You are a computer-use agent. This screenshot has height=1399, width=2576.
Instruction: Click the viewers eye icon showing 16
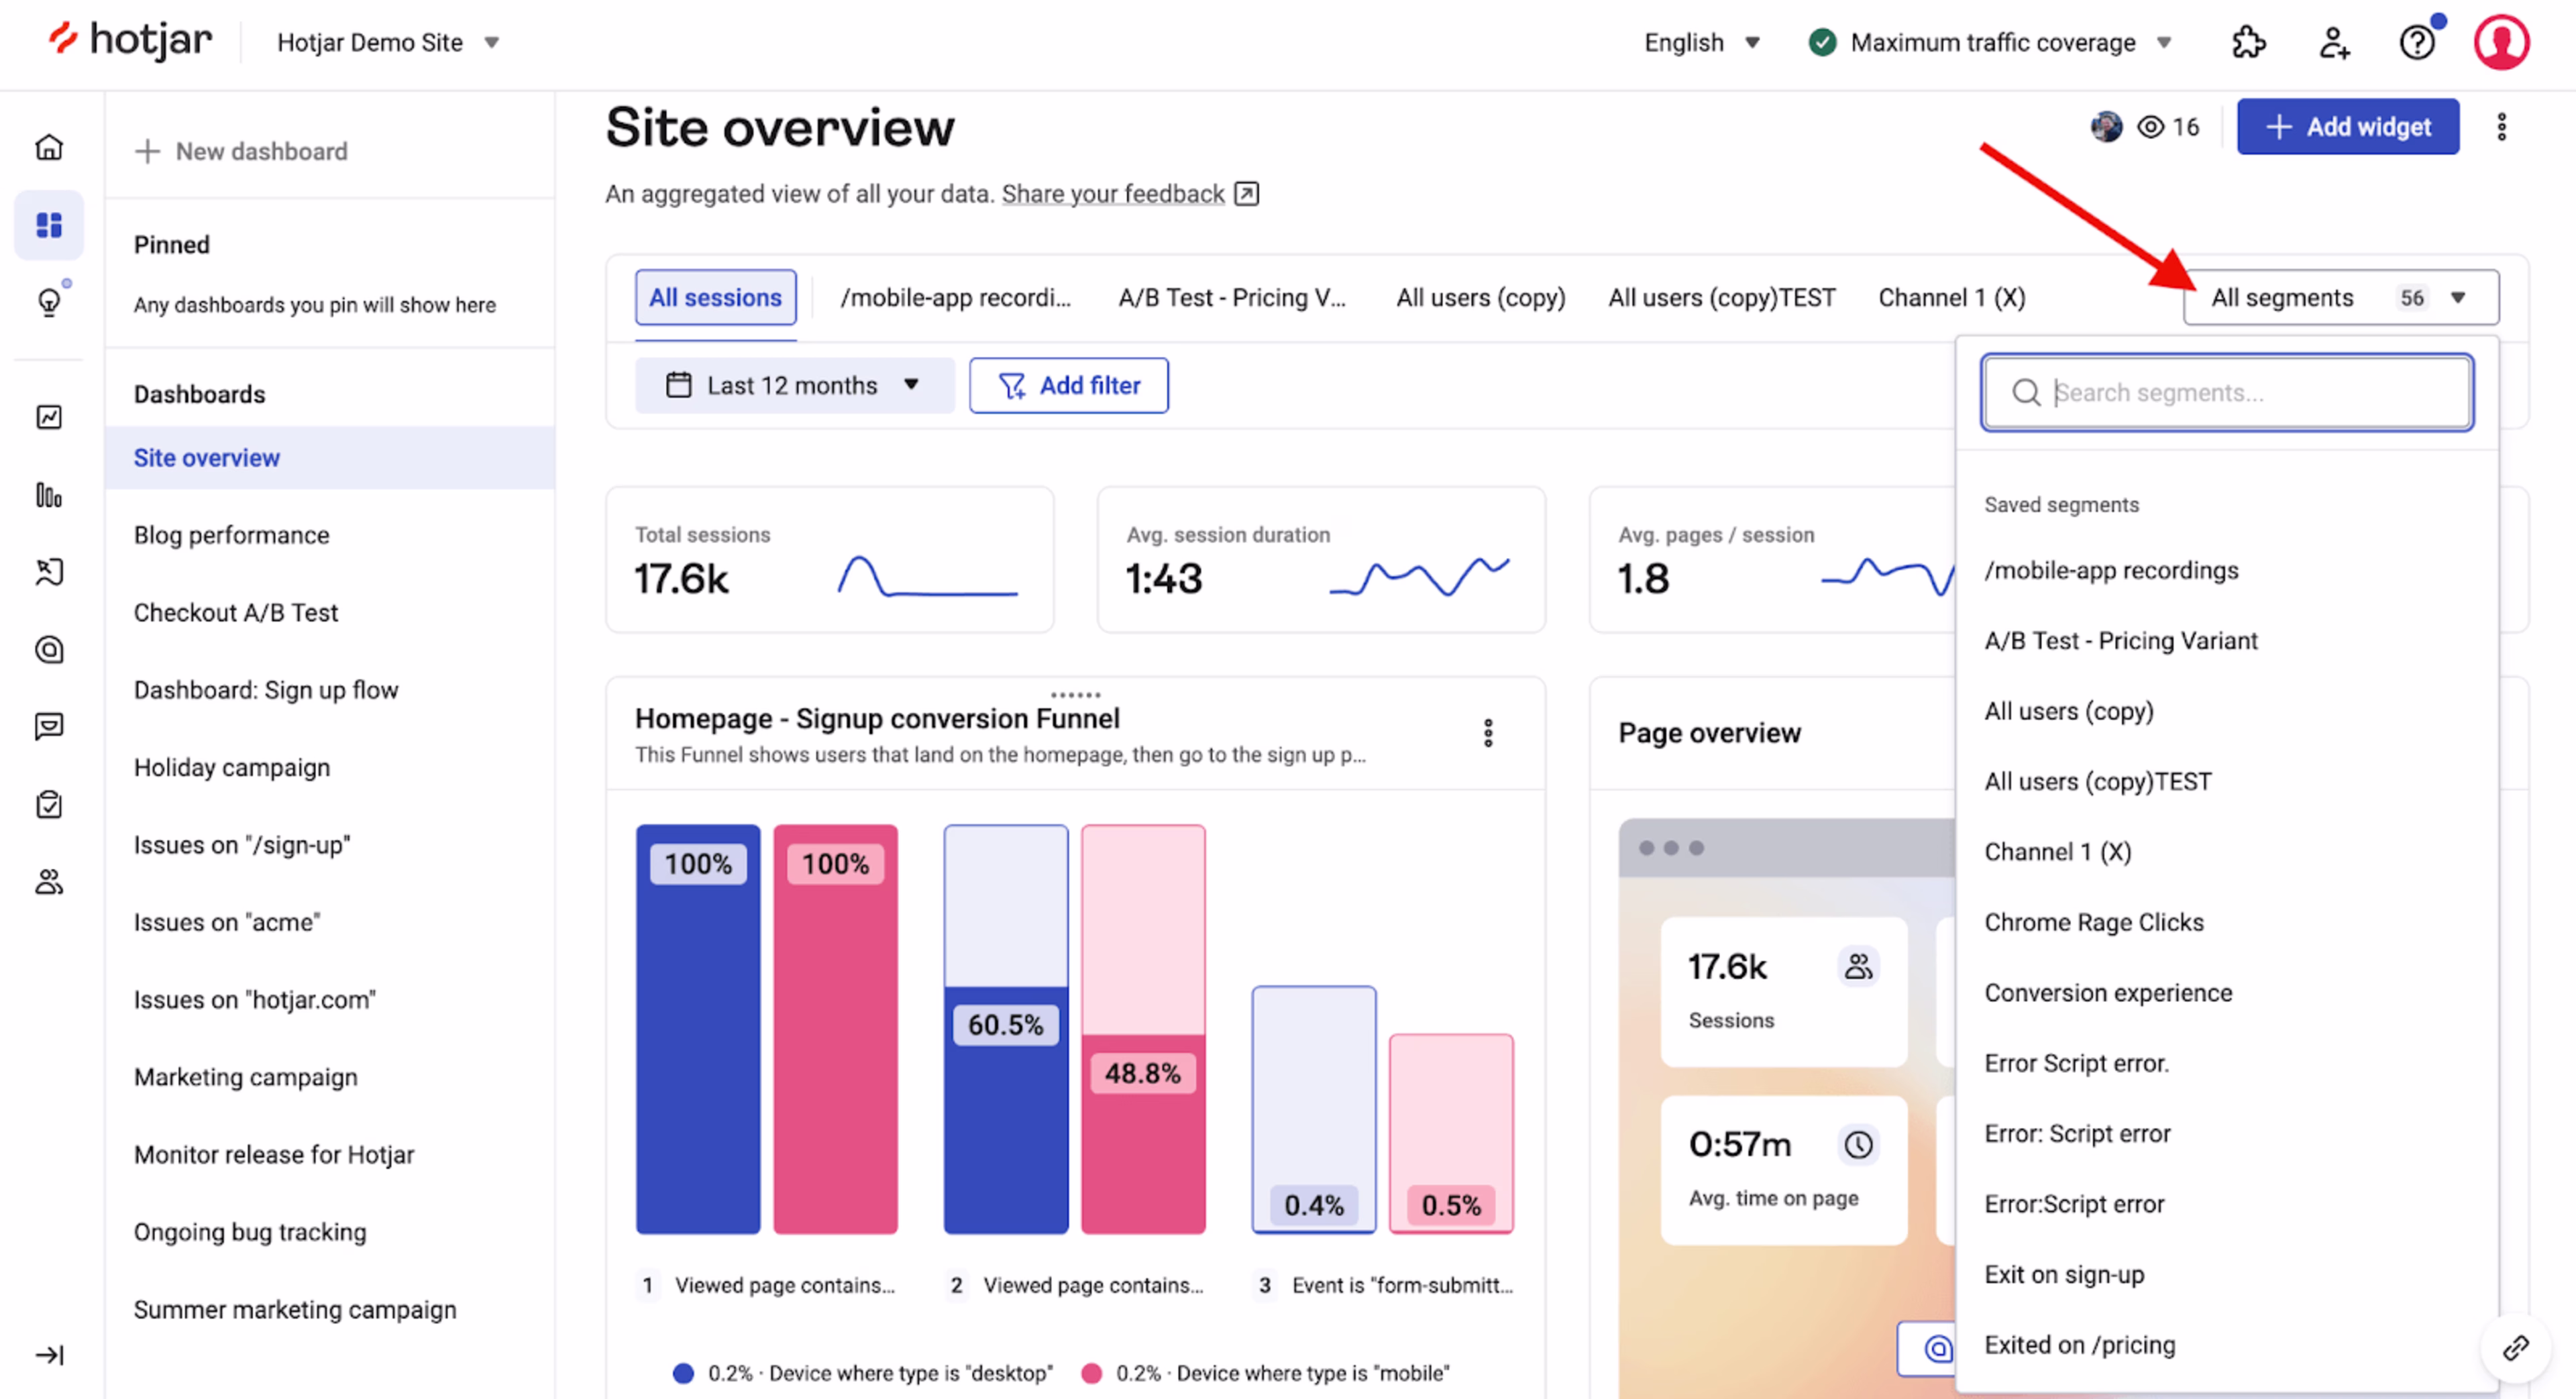(x=2150, y=127)
